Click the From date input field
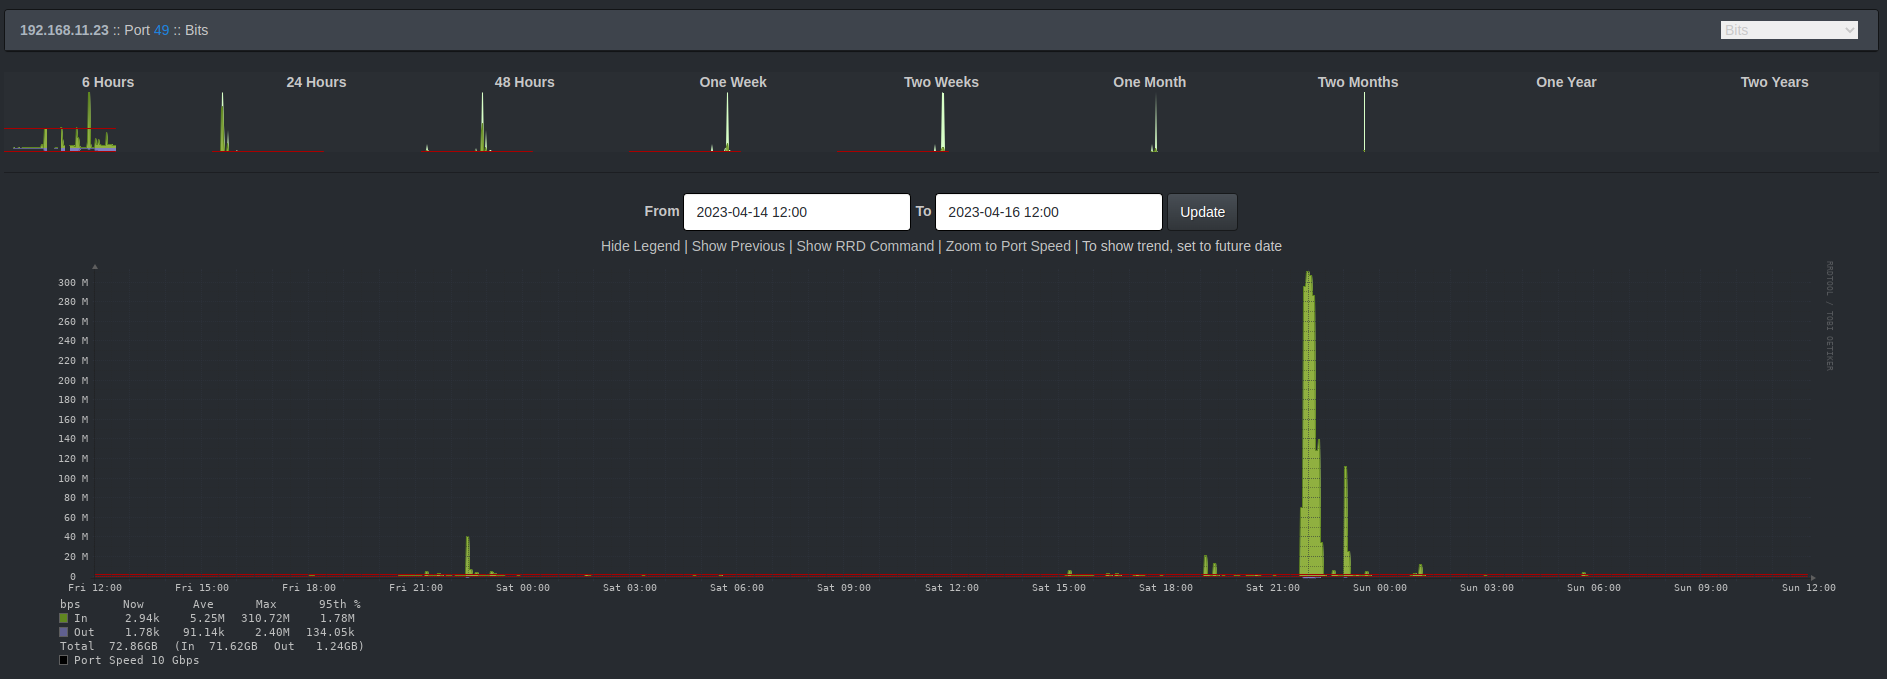The image size is (1887, 679). point(796,212)
